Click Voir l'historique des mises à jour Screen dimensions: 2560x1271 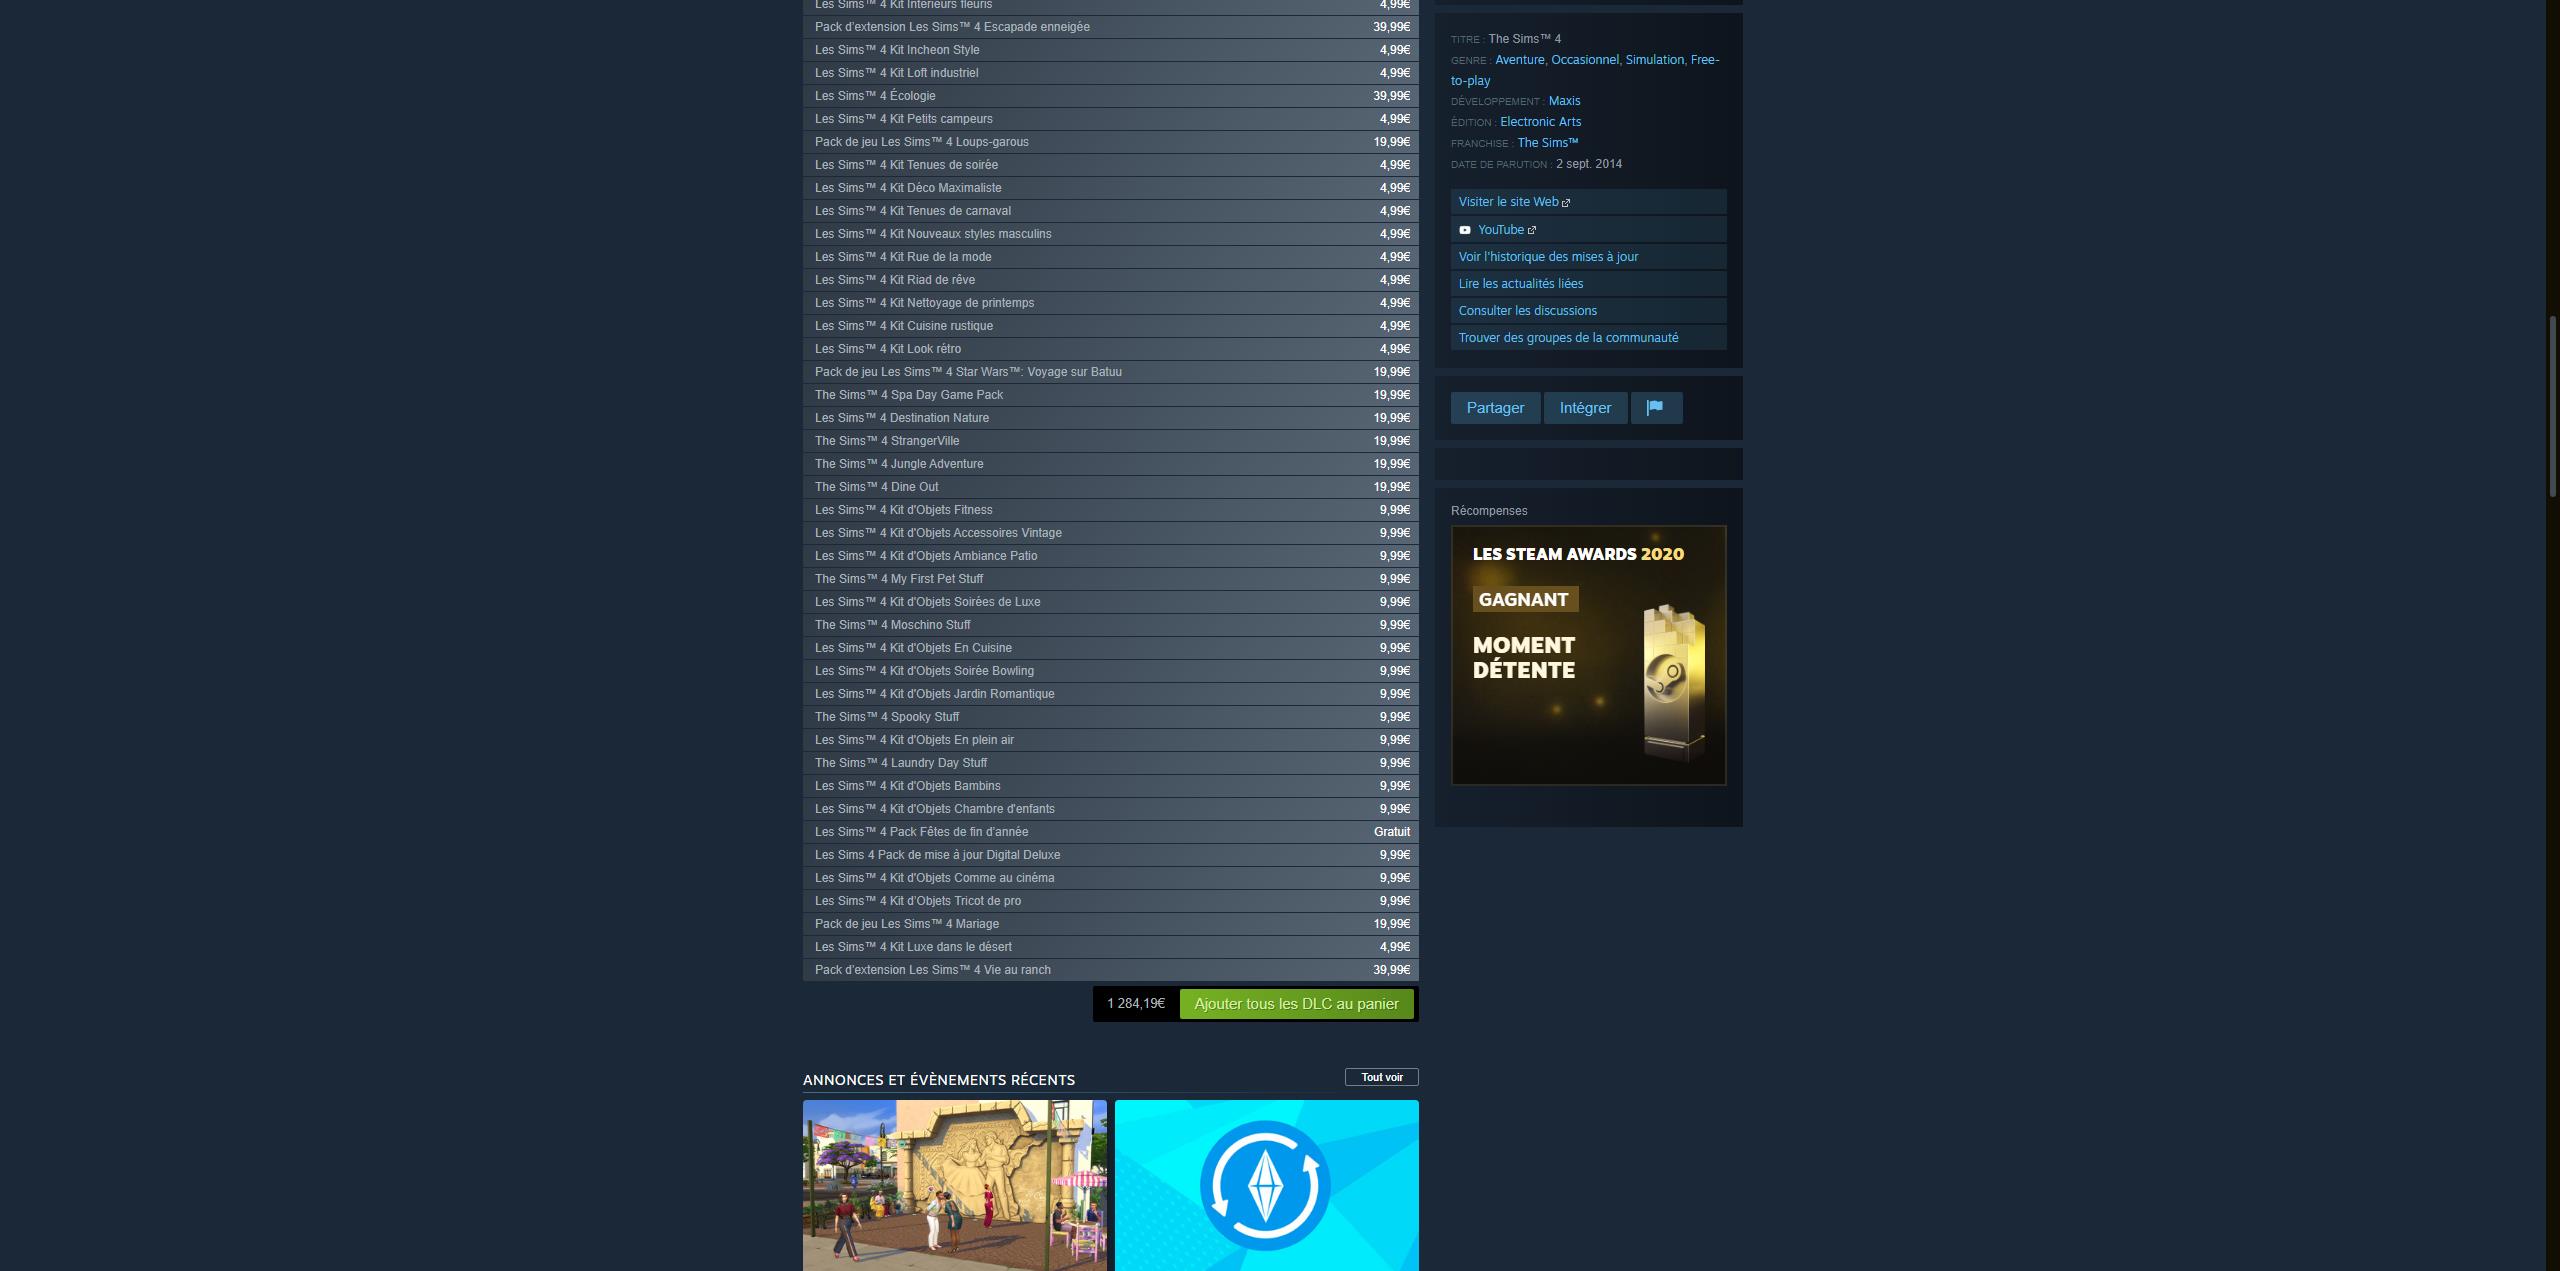point(1548,256)
